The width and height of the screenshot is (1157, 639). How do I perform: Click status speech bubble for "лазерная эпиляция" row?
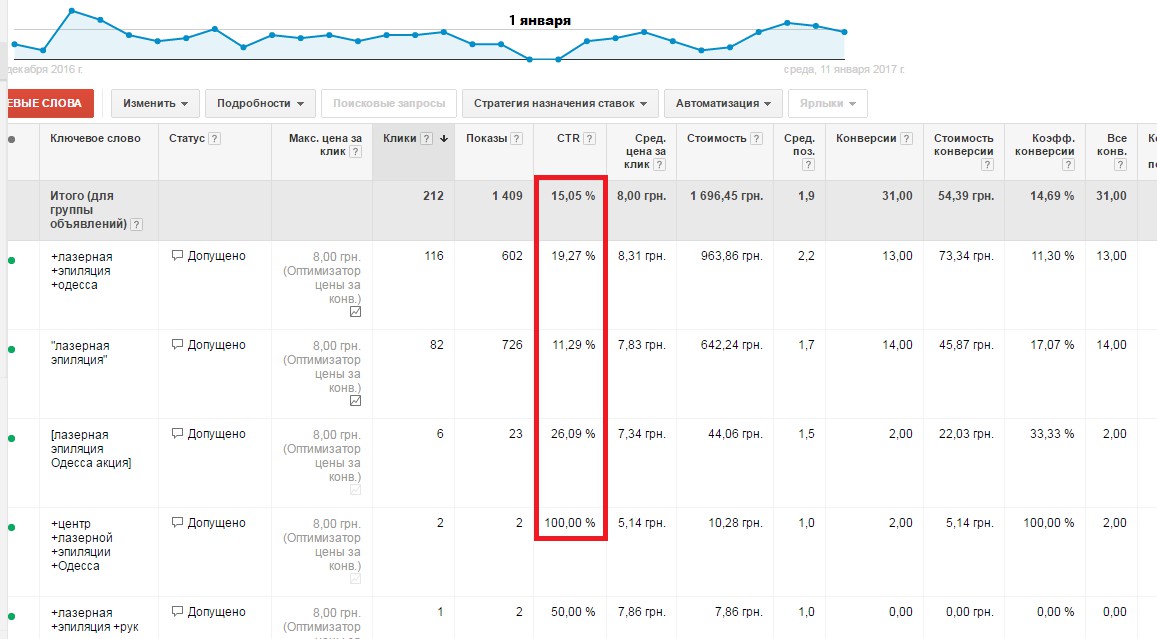tap(177, 345)
